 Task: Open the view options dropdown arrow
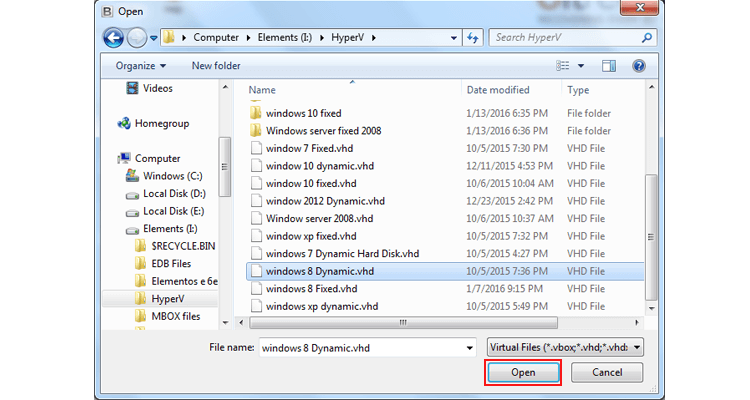(x=581, y=66)
